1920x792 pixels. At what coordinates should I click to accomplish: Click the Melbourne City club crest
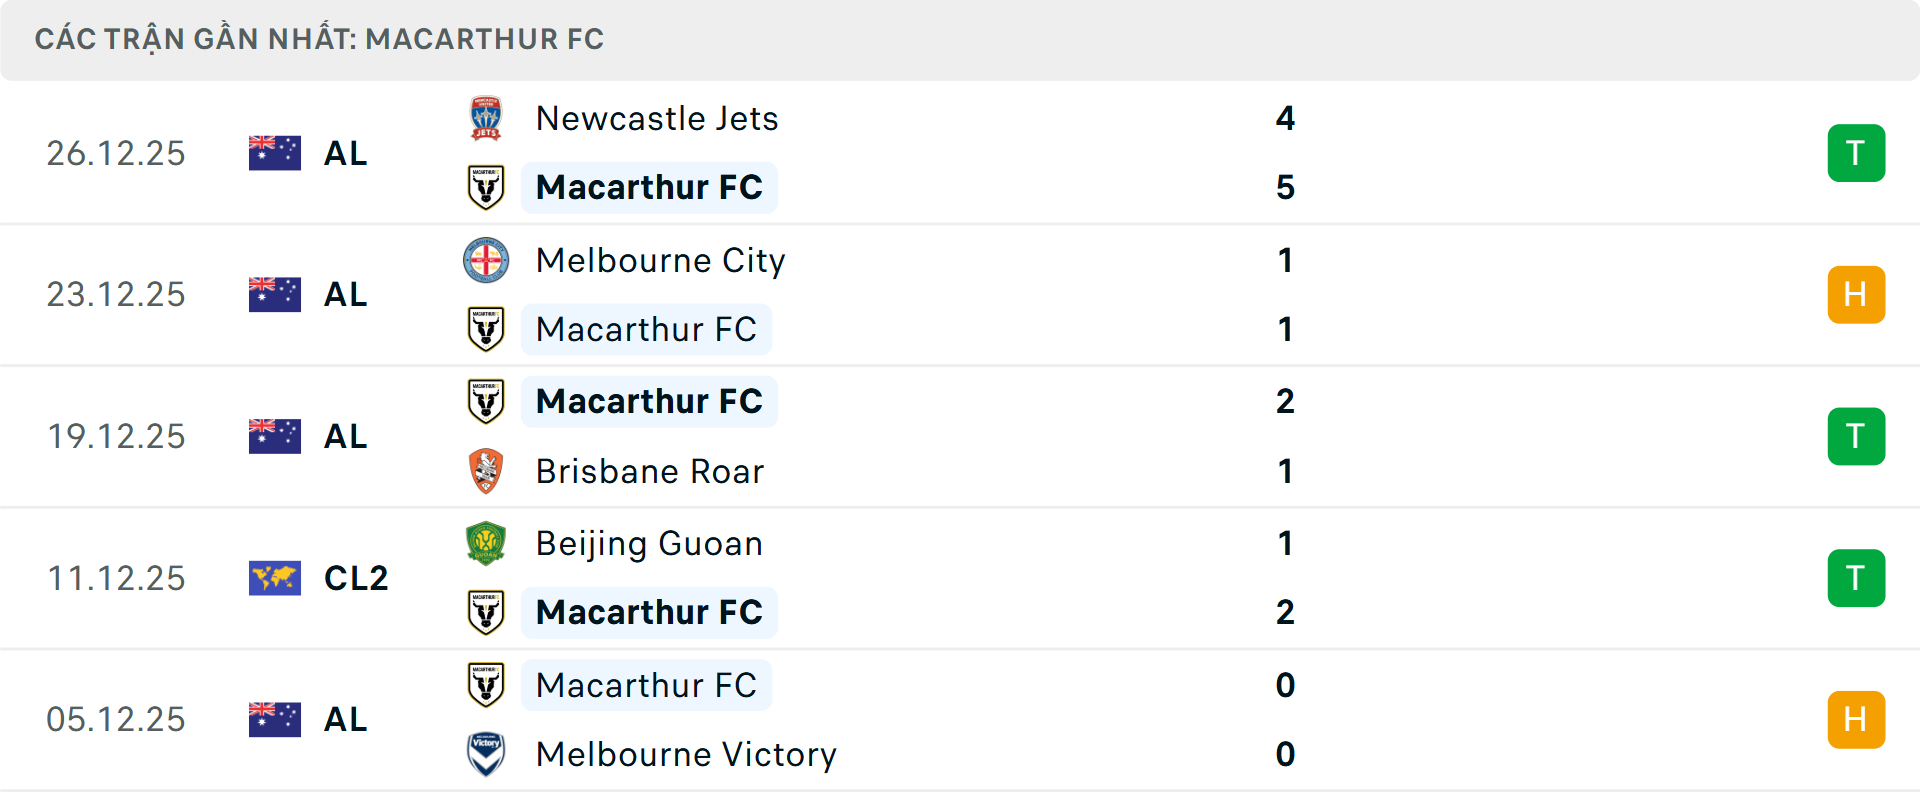[x=486, y=260]
